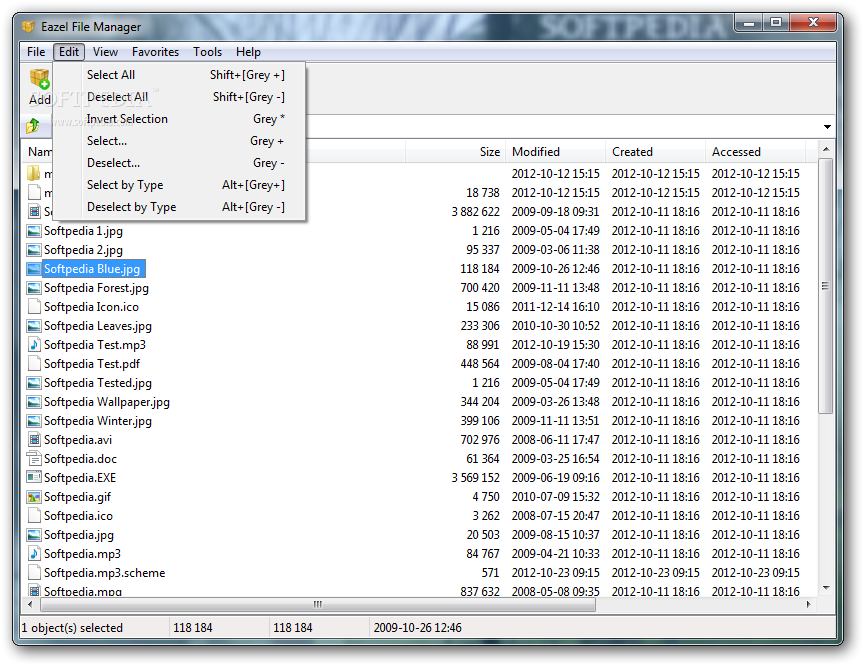This screenshot has width=864, height=666.
Task: Click video icon of Softpedia.avi
Action: [x=34, y=440]
